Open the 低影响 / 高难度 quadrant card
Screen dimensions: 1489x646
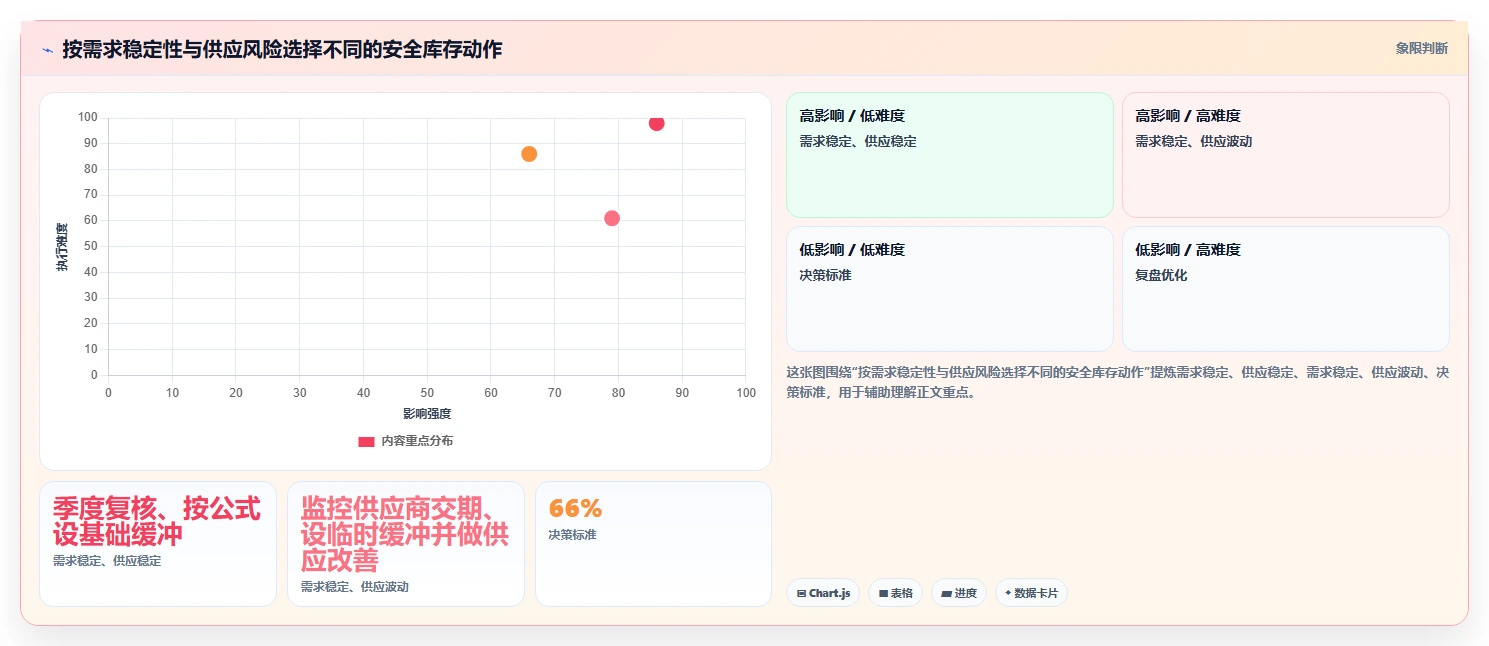[1285, 289]
